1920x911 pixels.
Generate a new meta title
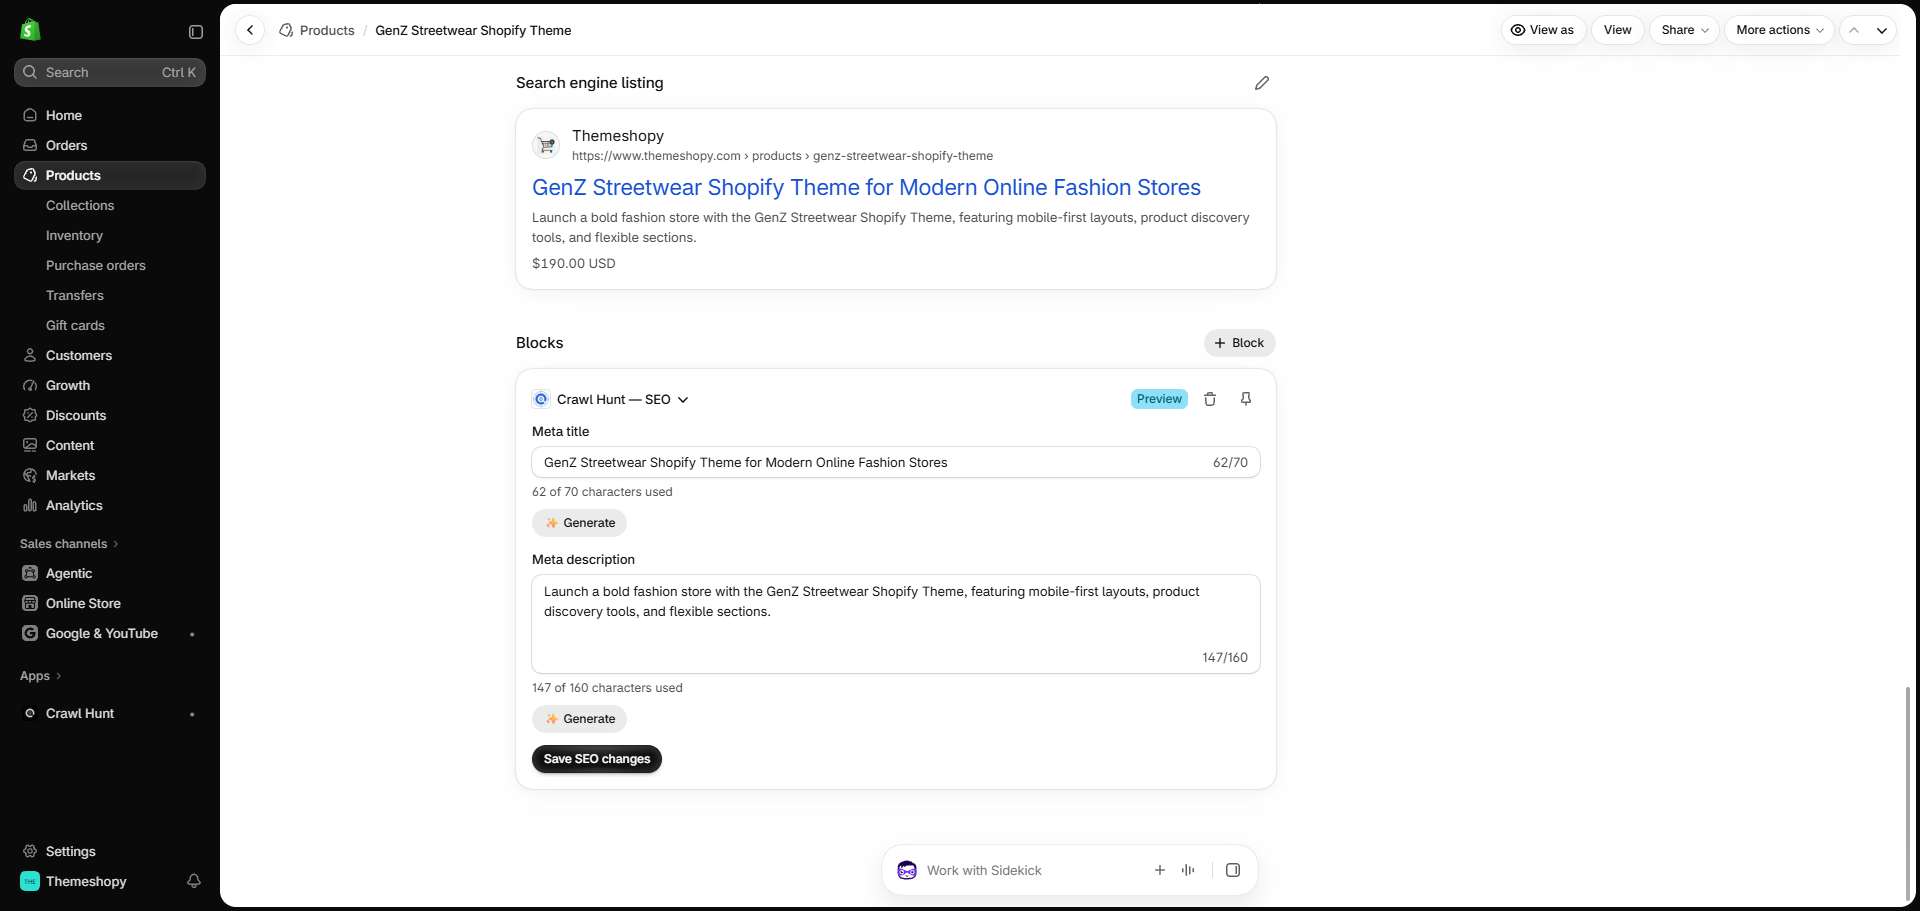(579, 523)
